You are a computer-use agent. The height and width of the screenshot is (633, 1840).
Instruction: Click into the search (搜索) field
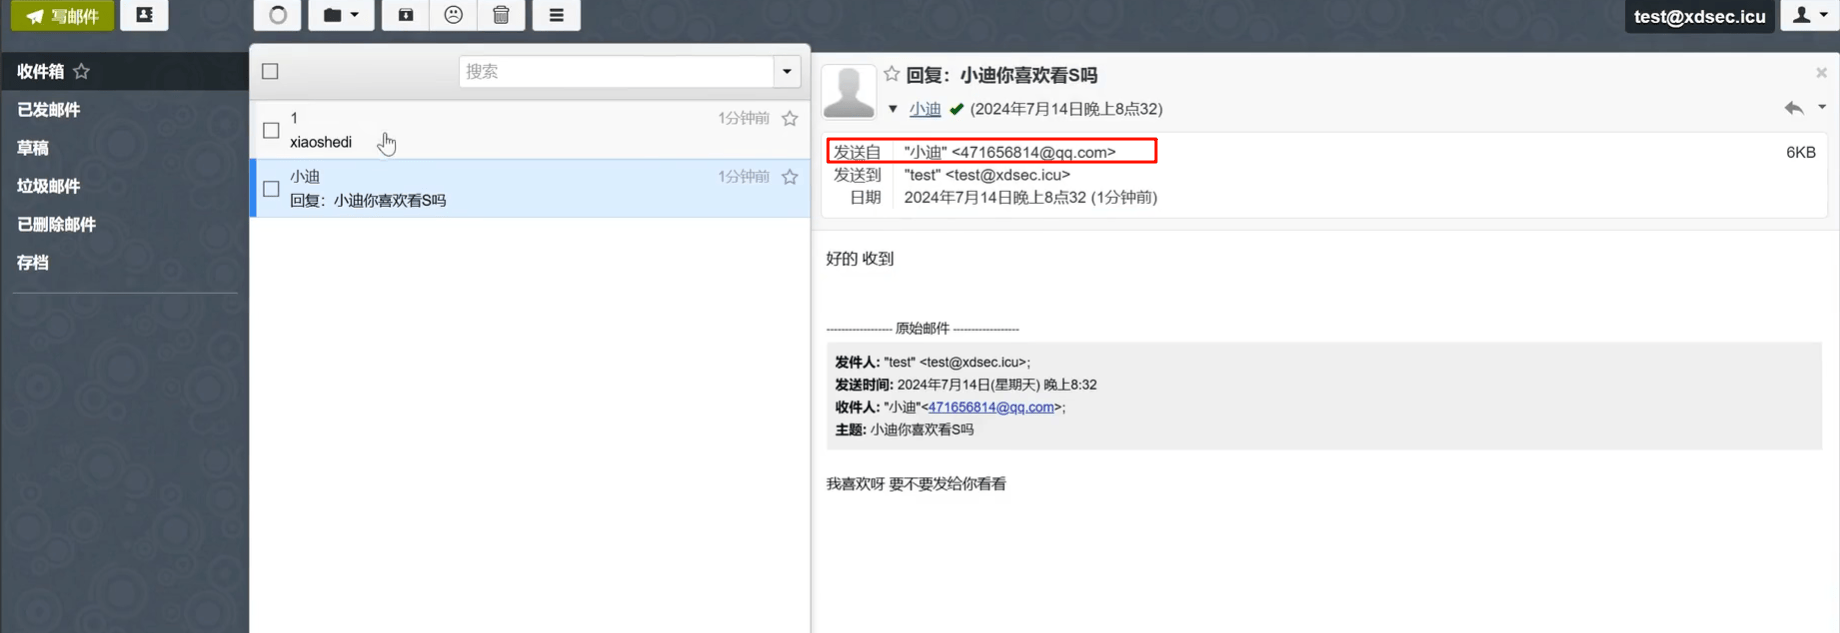click(616, 71)
